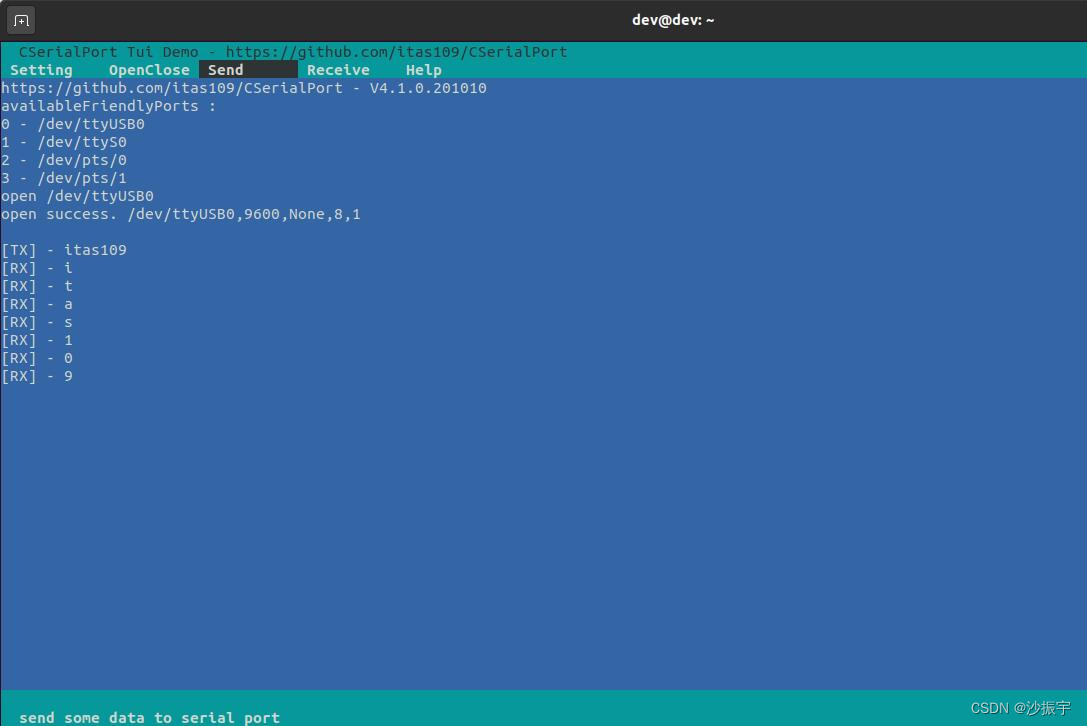Select port 0 - /dev/ttyUSB0 entry

coord(72,124)
